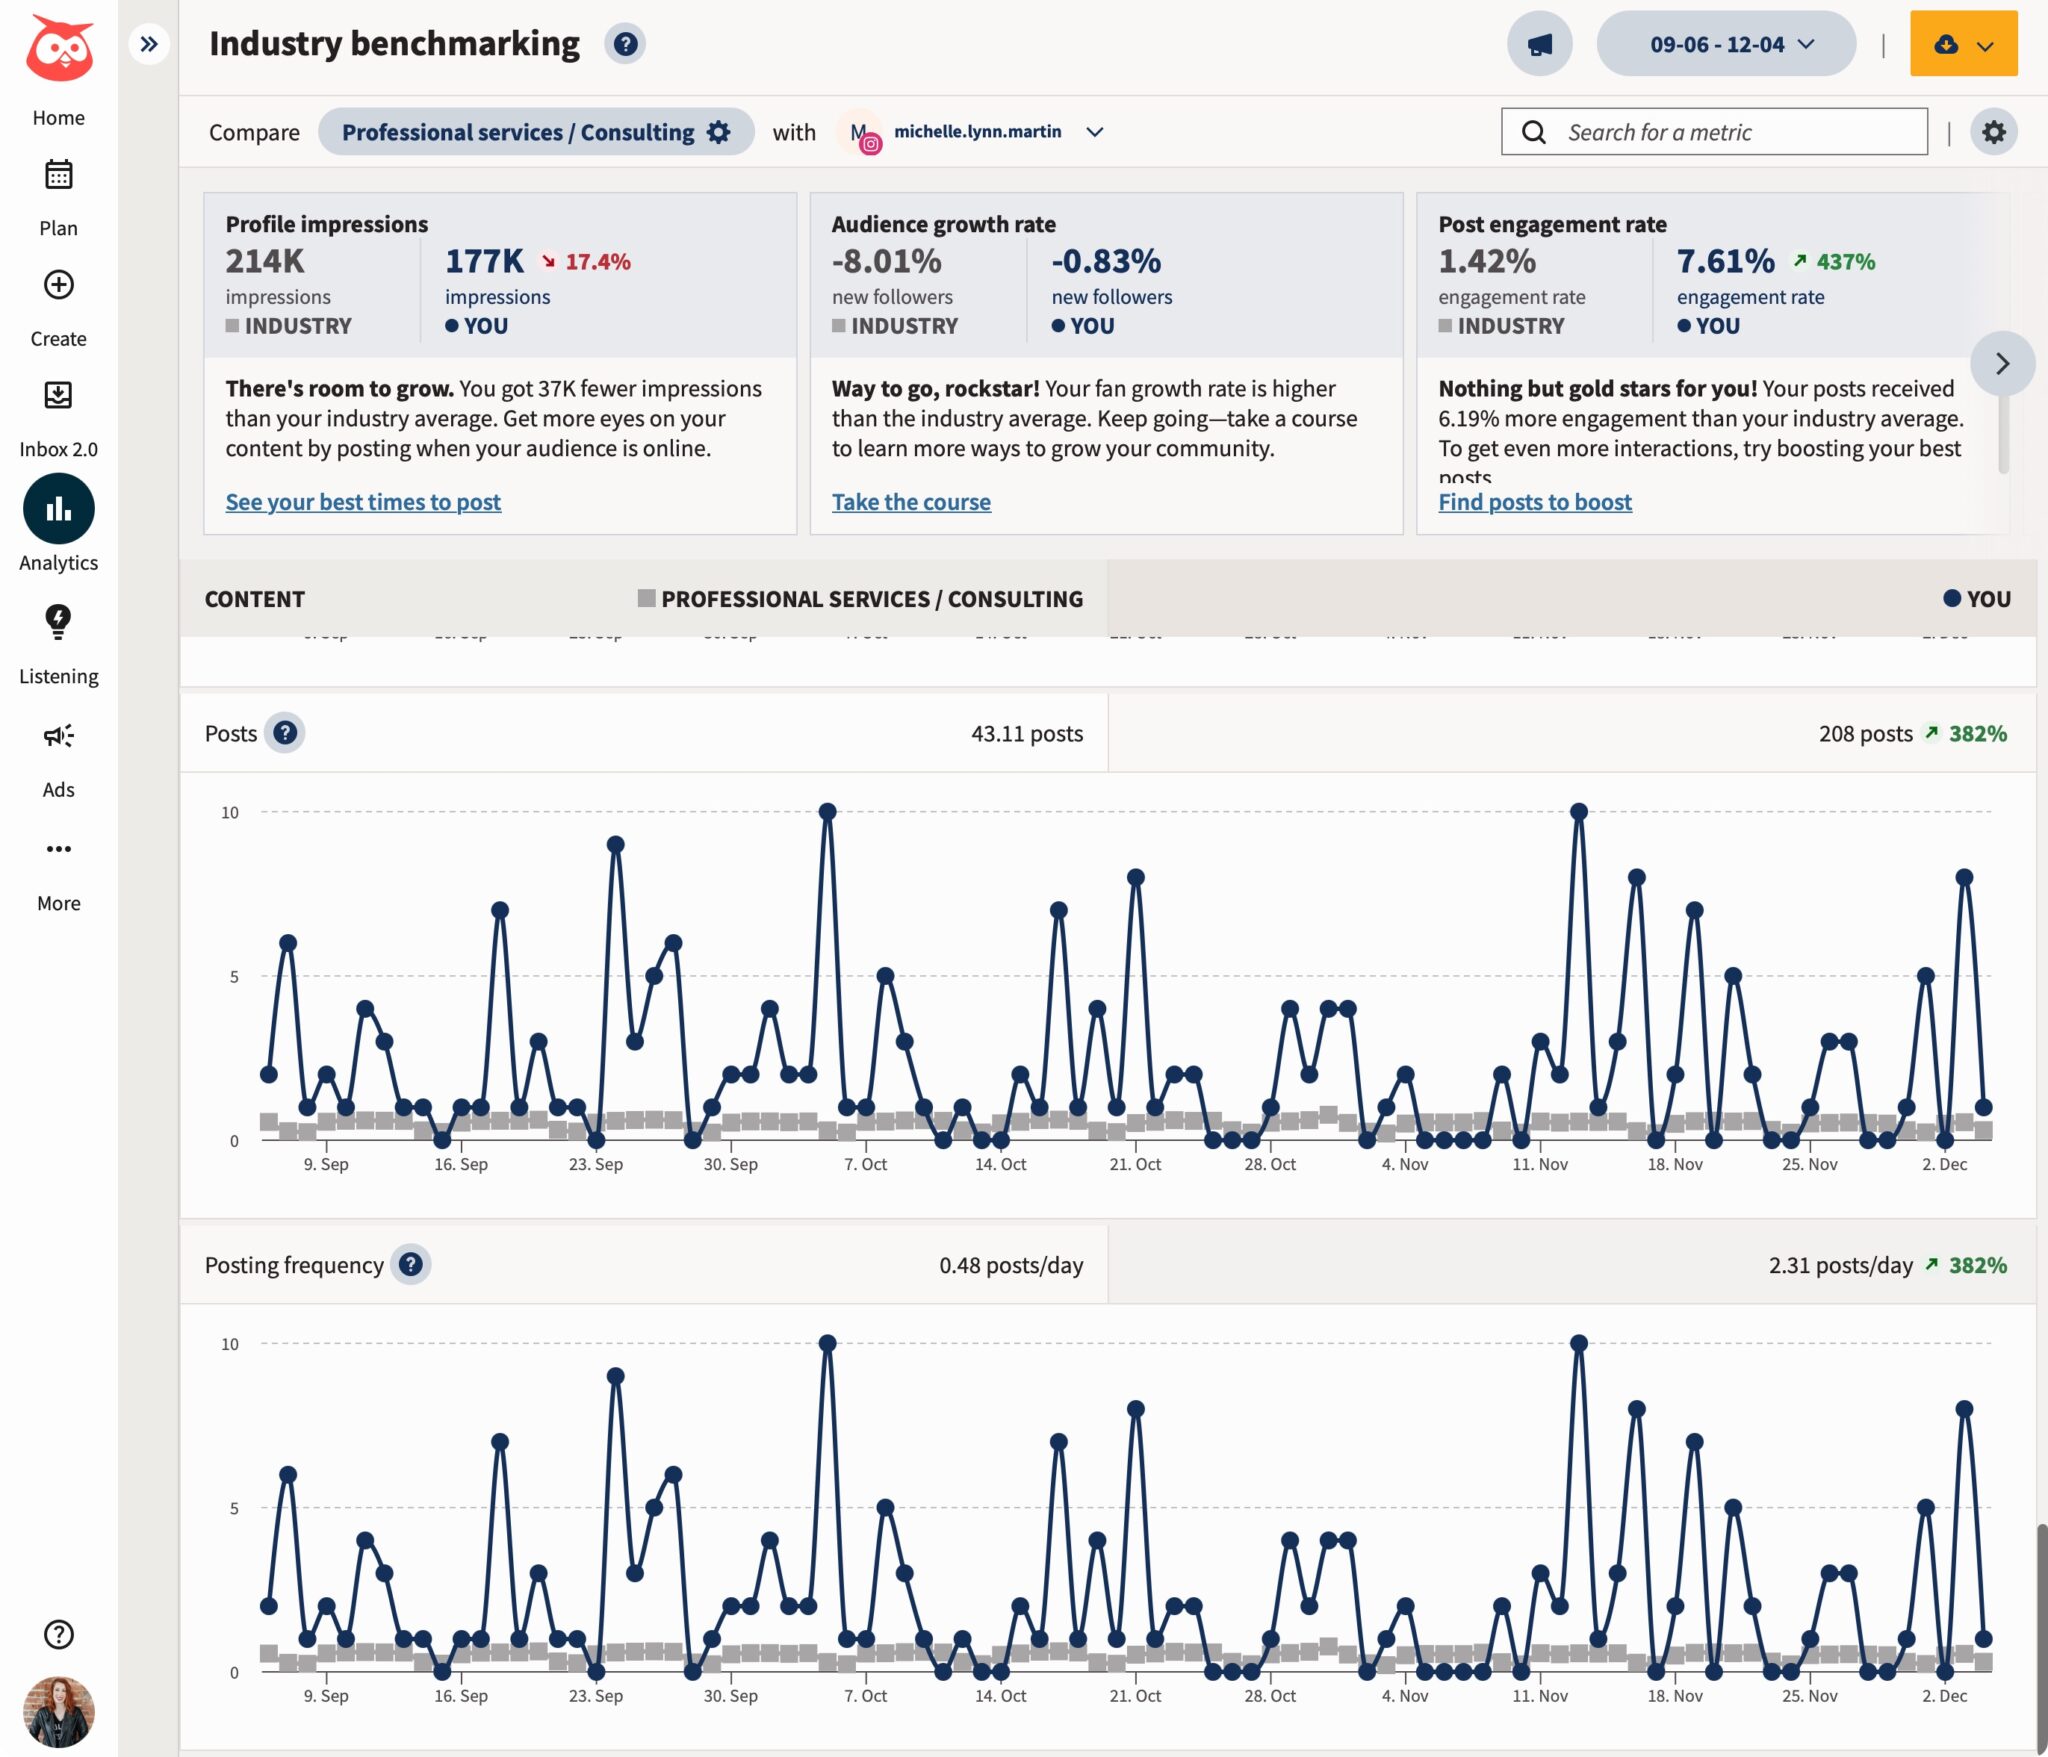Open the Listening lightbulb icon
The width and height of the screenshot is (2048, 1757).
58,620
